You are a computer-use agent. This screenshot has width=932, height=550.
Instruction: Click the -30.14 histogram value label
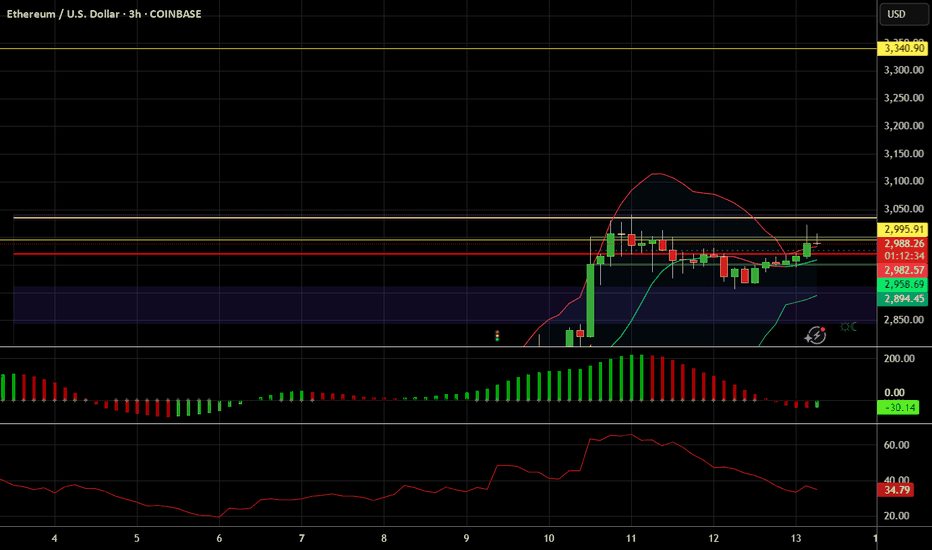click(x=898, y=407)
